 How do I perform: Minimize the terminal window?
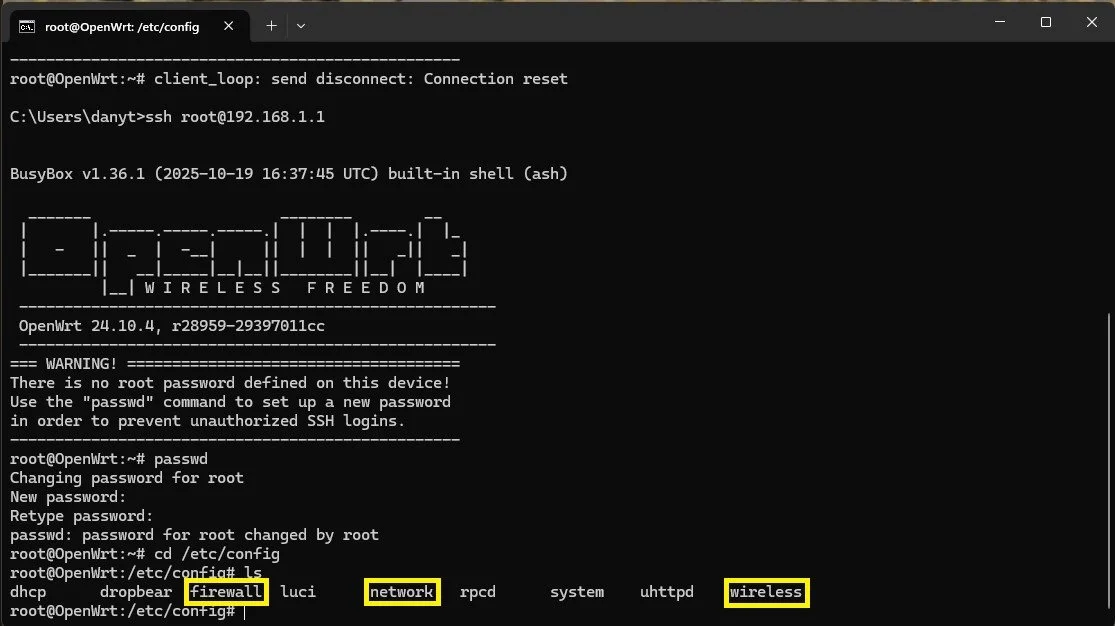[x=1000, y=22]
